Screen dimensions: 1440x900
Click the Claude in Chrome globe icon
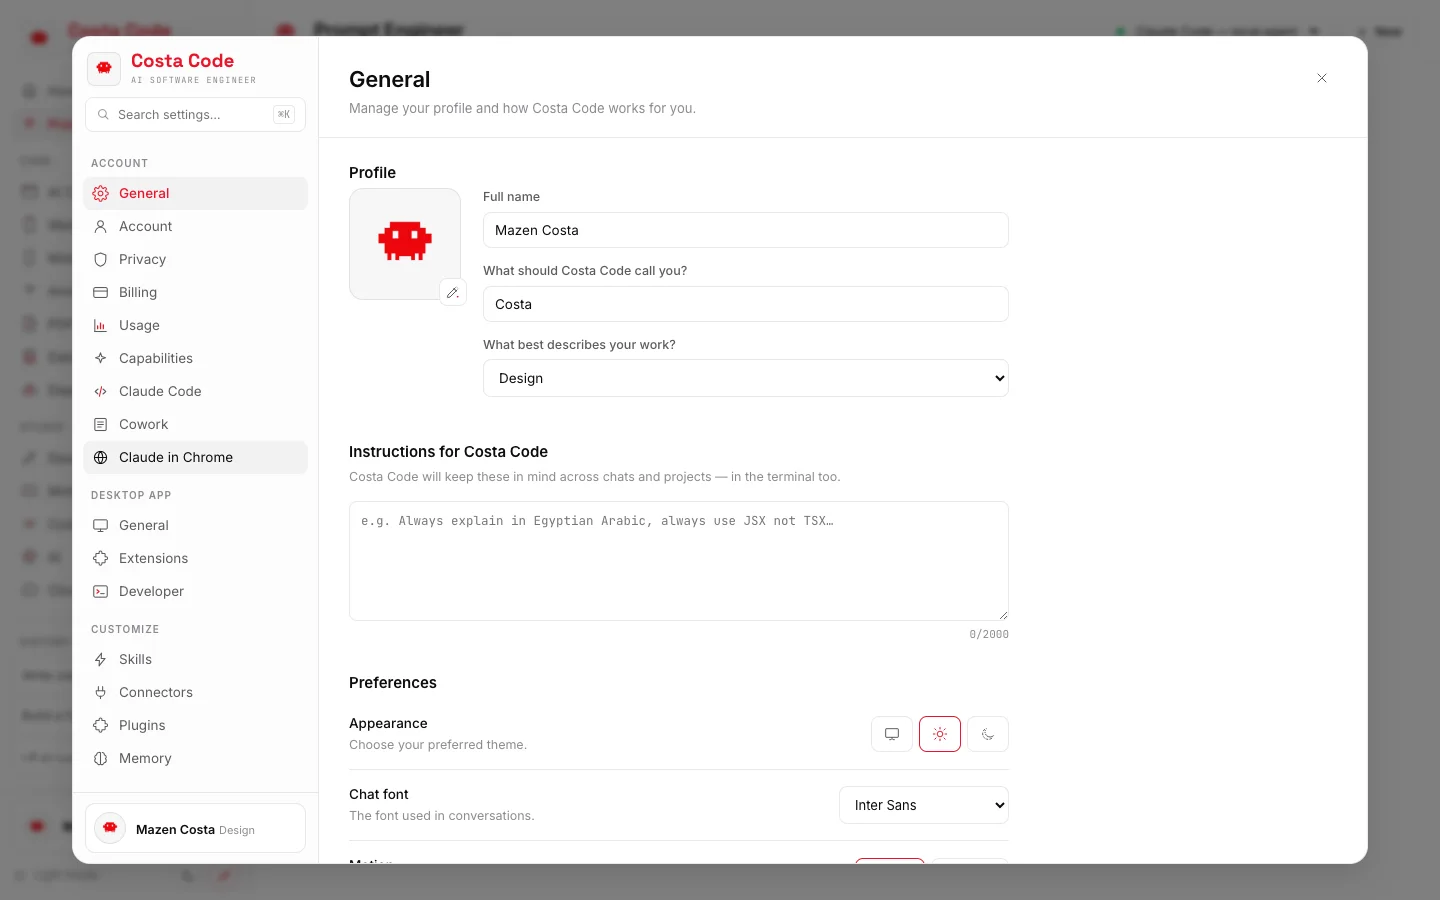[x=100, y=457]
